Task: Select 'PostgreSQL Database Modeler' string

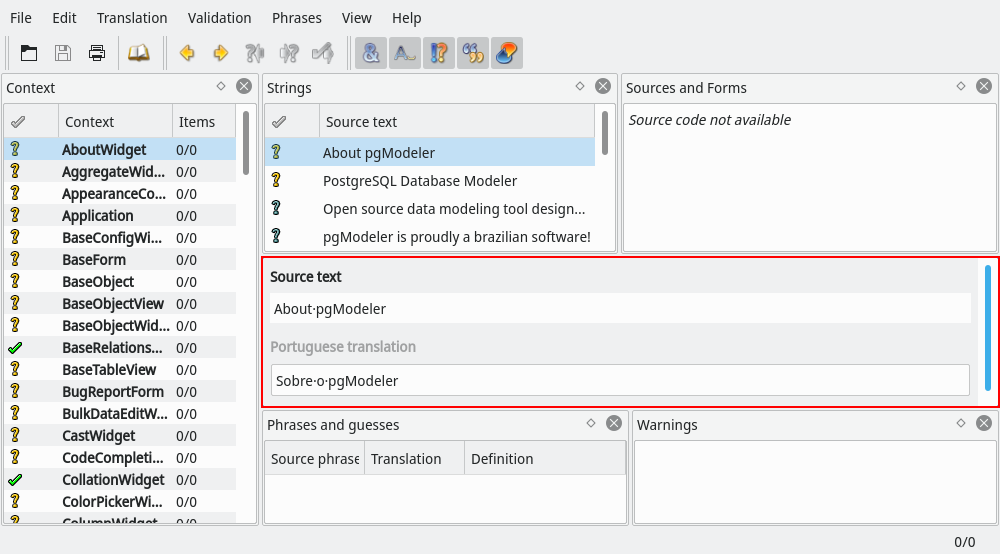Action: (x=430, y=180)
